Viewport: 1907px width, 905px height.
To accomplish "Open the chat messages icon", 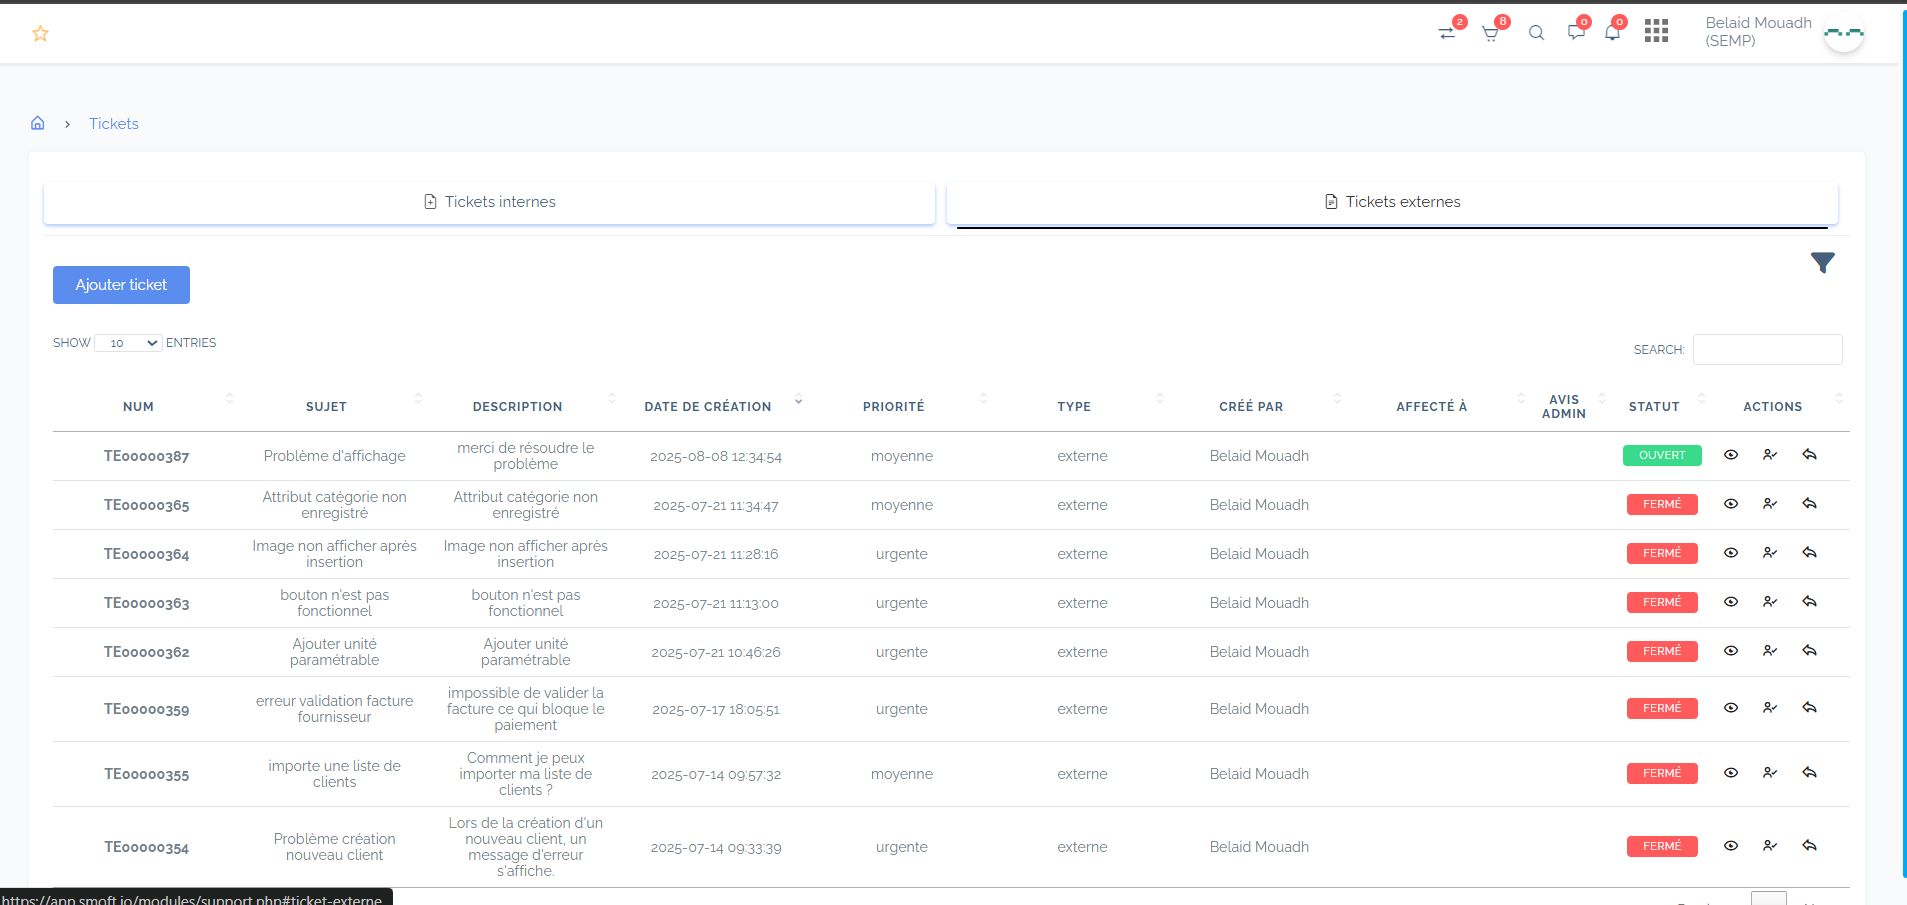I will coord(1576,33).
